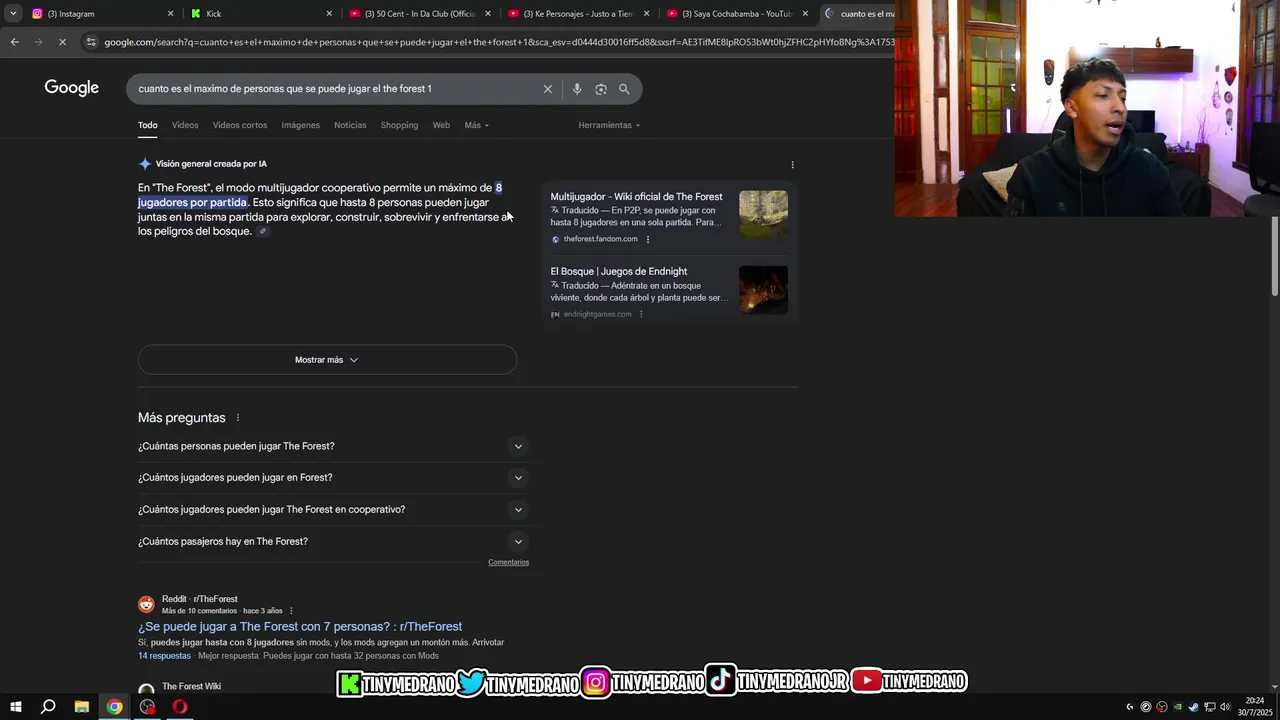Open Reddit result about 7 personas
This screenshot has height=720, width=1280.
(x=300, y=627)
